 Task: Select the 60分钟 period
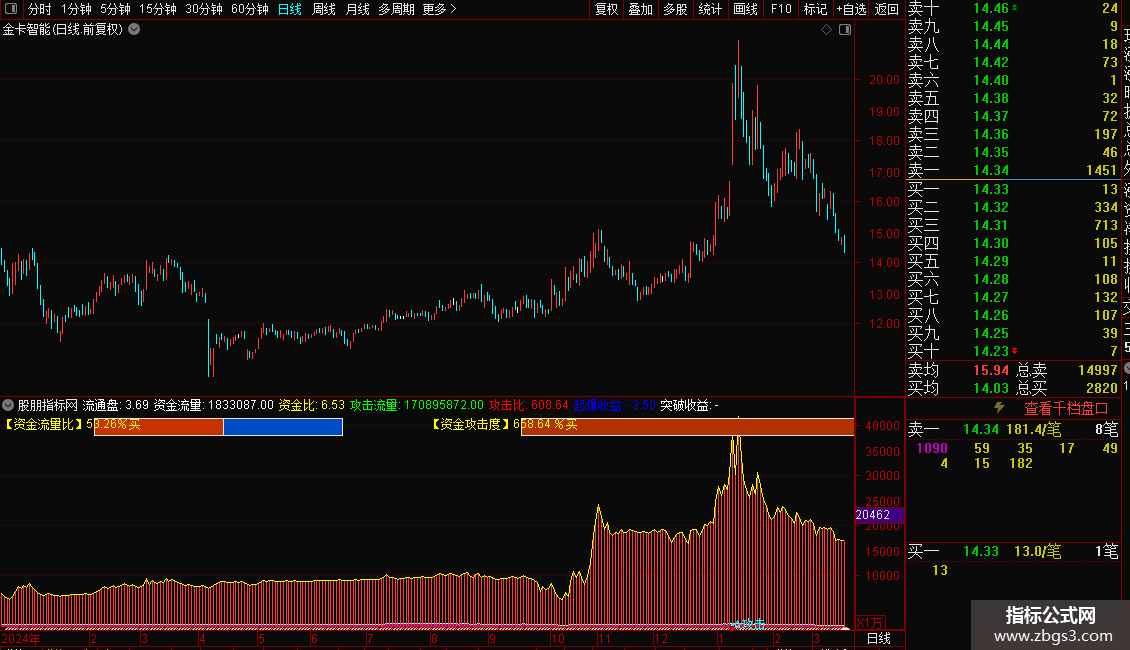click(250, 9)
